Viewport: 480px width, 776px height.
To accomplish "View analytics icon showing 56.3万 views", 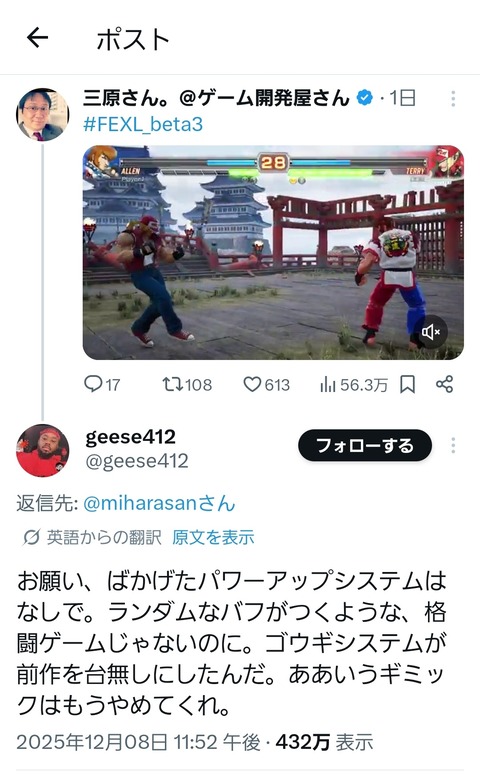I will click(x=328, y=384).
